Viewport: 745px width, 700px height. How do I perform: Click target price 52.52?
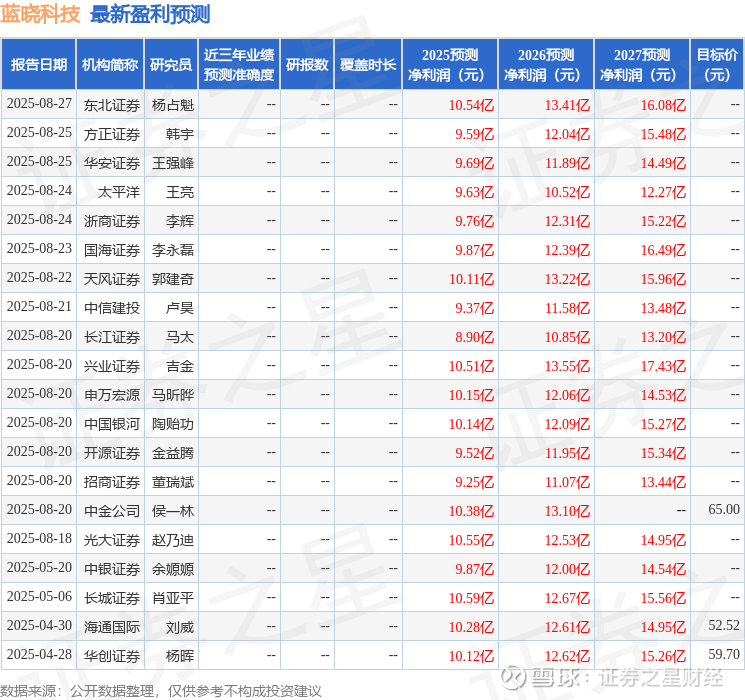(724, 625)
